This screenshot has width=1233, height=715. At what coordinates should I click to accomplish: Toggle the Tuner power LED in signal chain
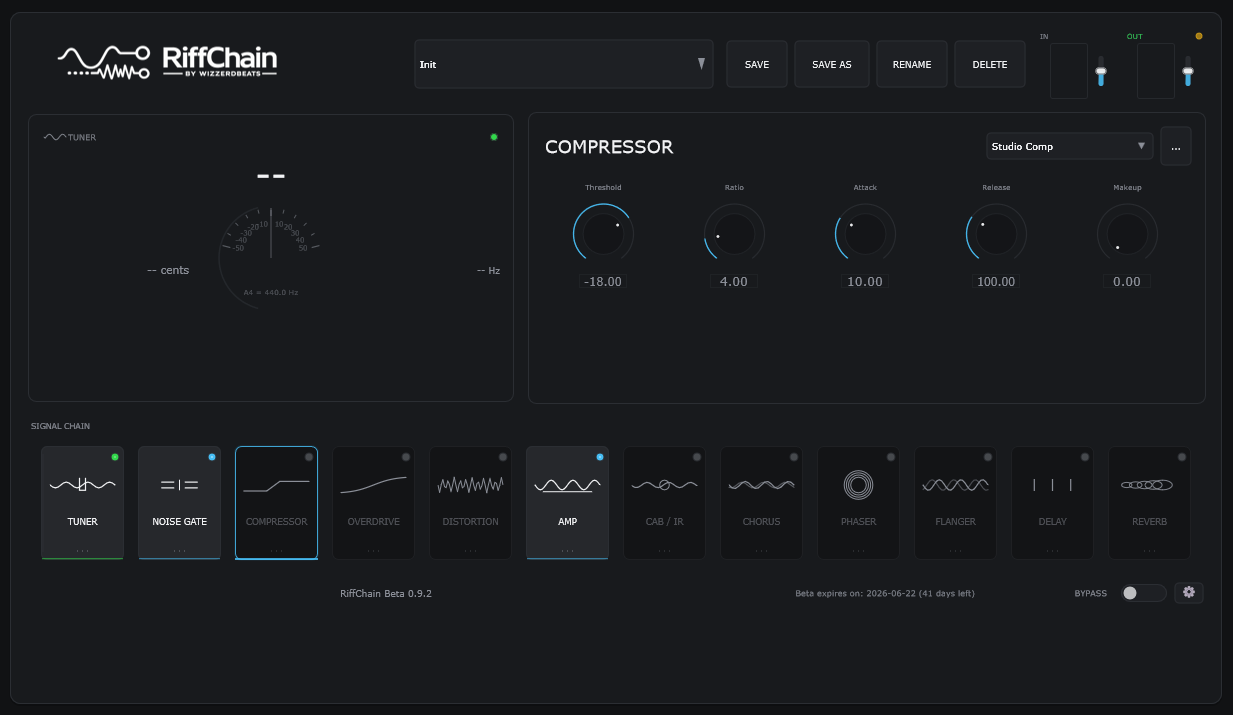[114, 457]
